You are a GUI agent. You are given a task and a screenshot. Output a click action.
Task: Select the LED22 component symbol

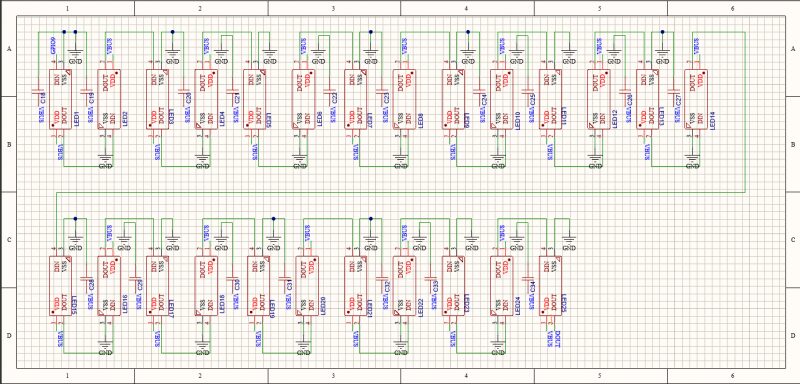(x=404, y=286)
